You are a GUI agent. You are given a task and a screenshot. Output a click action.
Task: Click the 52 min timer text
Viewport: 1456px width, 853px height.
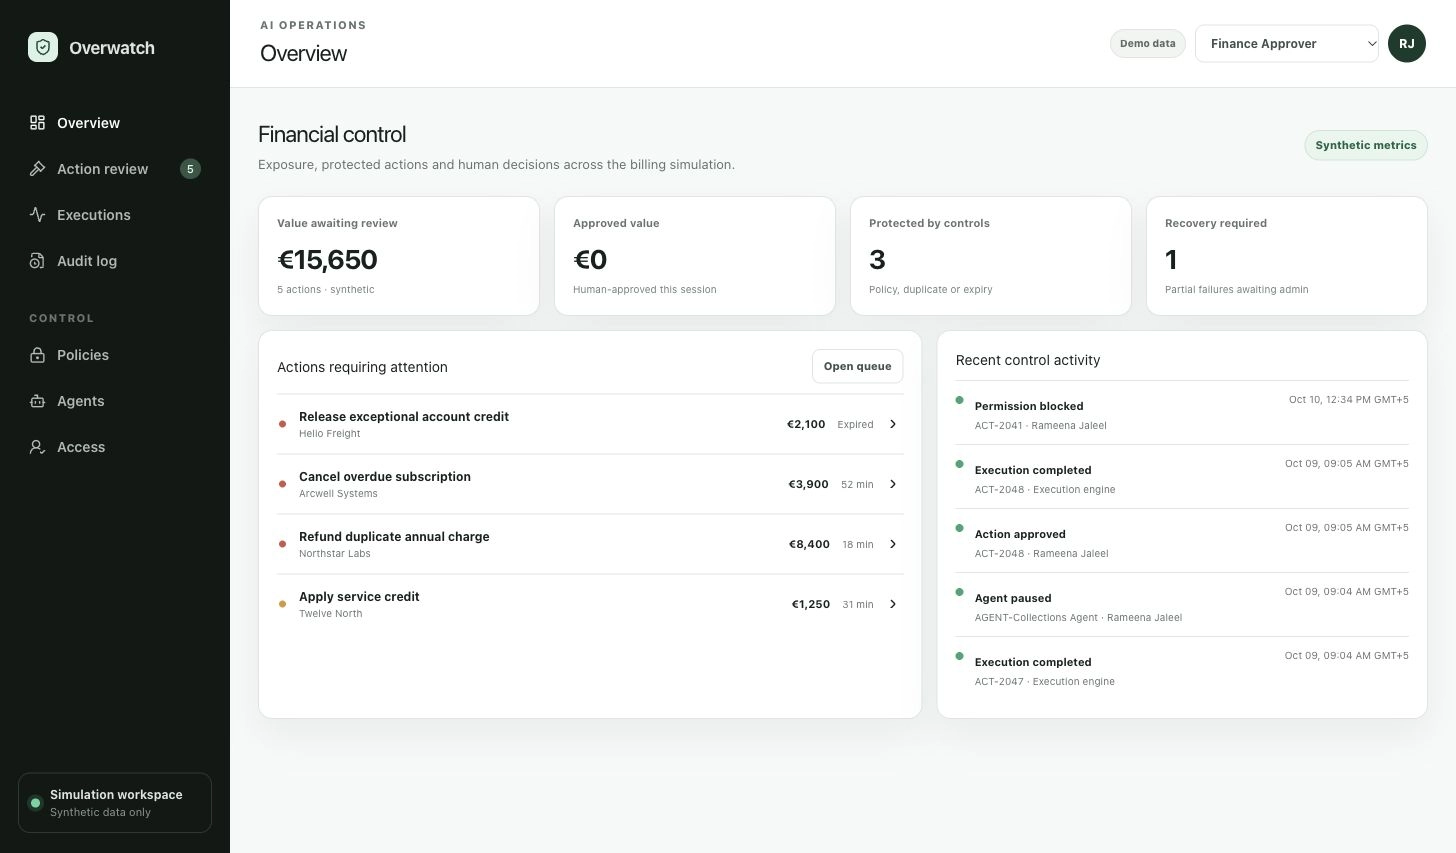857,484
